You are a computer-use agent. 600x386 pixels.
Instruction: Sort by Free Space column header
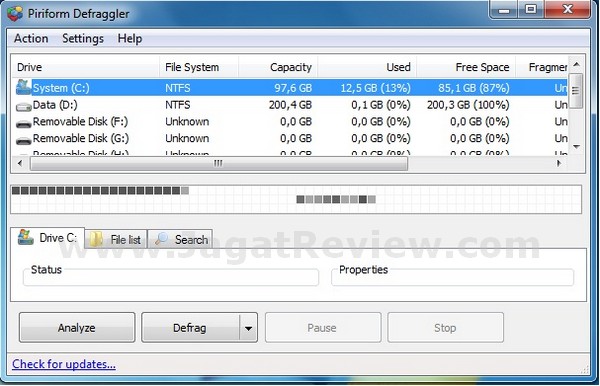466,67
